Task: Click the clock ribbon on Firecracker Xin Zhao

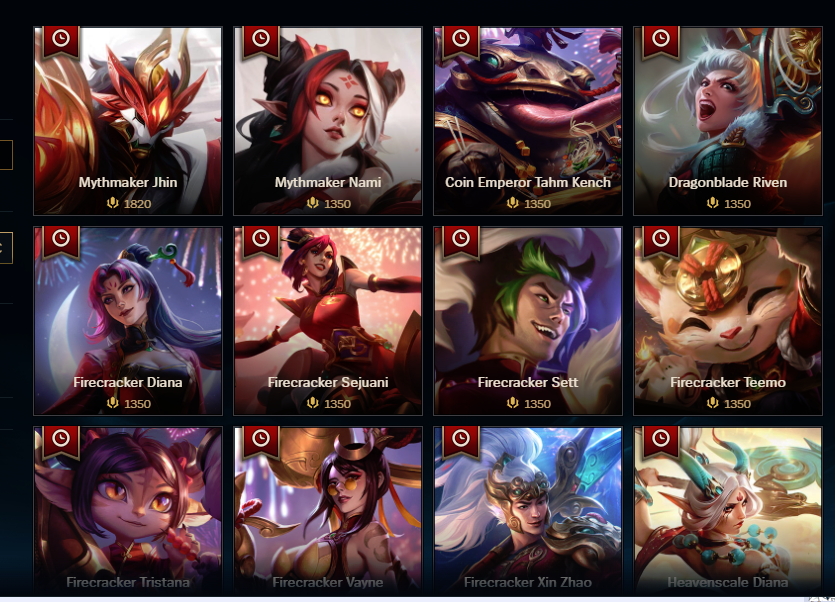Action: tap(461, 441)
